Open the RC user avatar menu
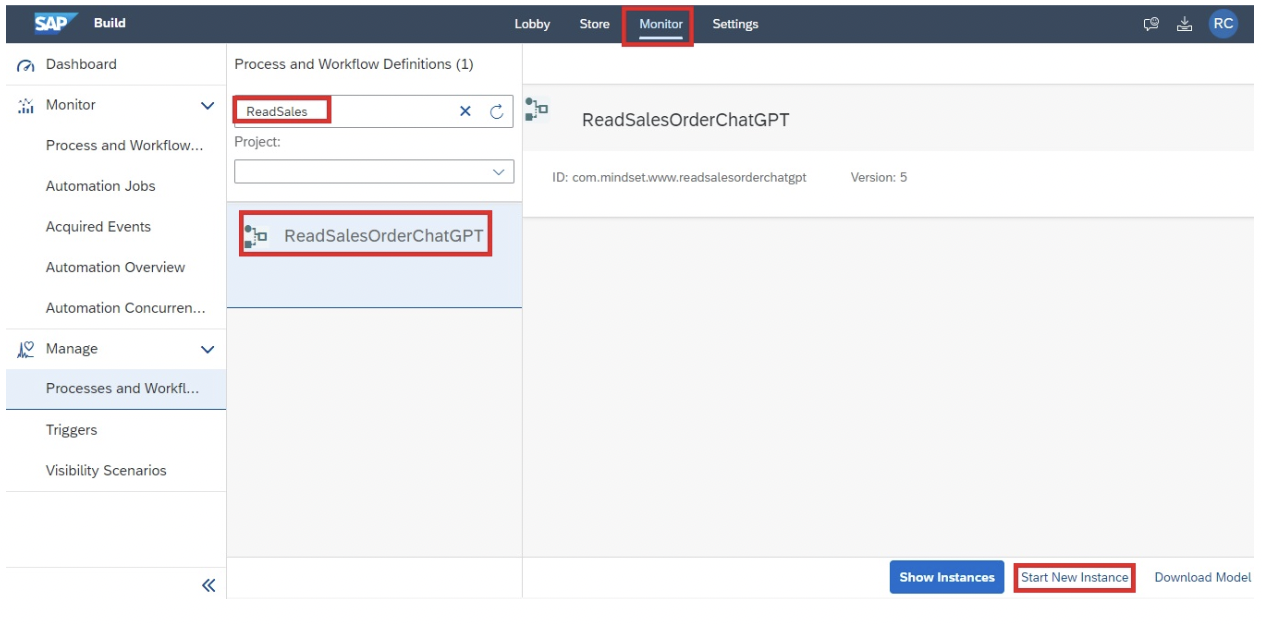The image size is (1262, 624). (1223, 24)
